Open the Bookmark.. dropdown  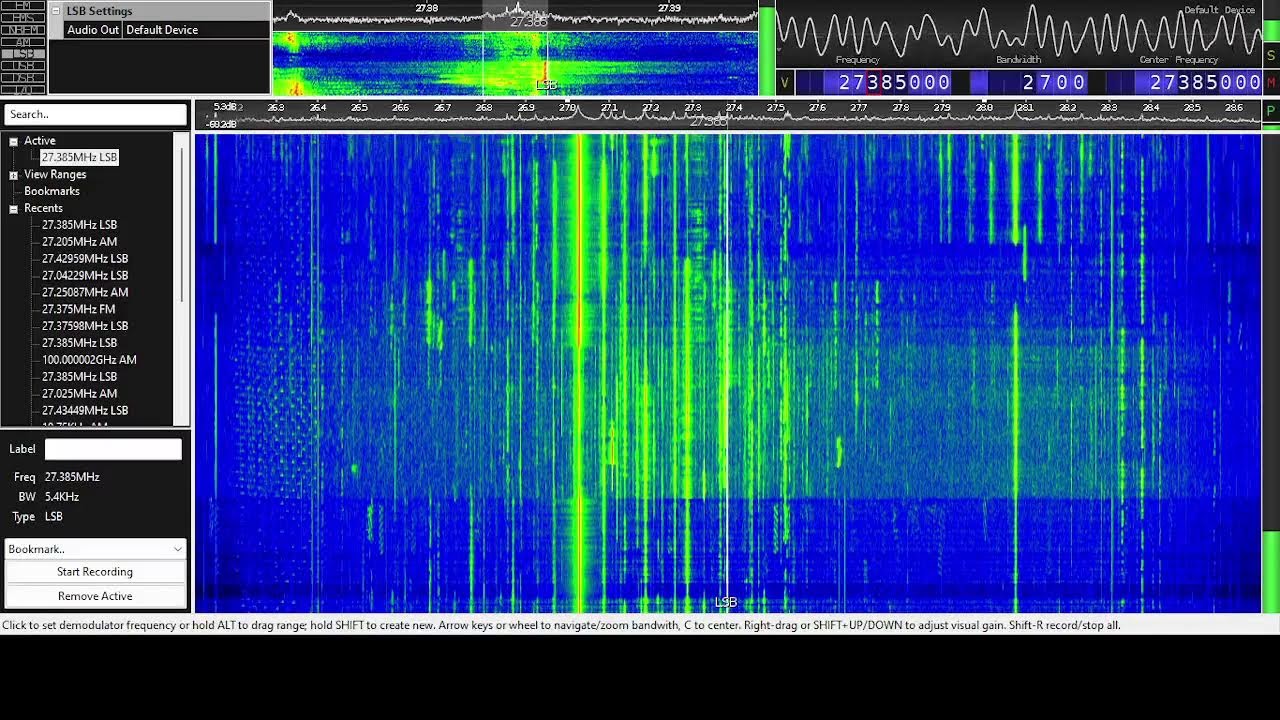tap(95, 549)
